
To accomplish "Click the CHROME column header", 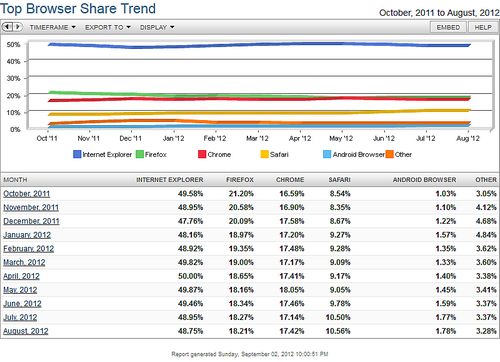I will coord(290,180).
